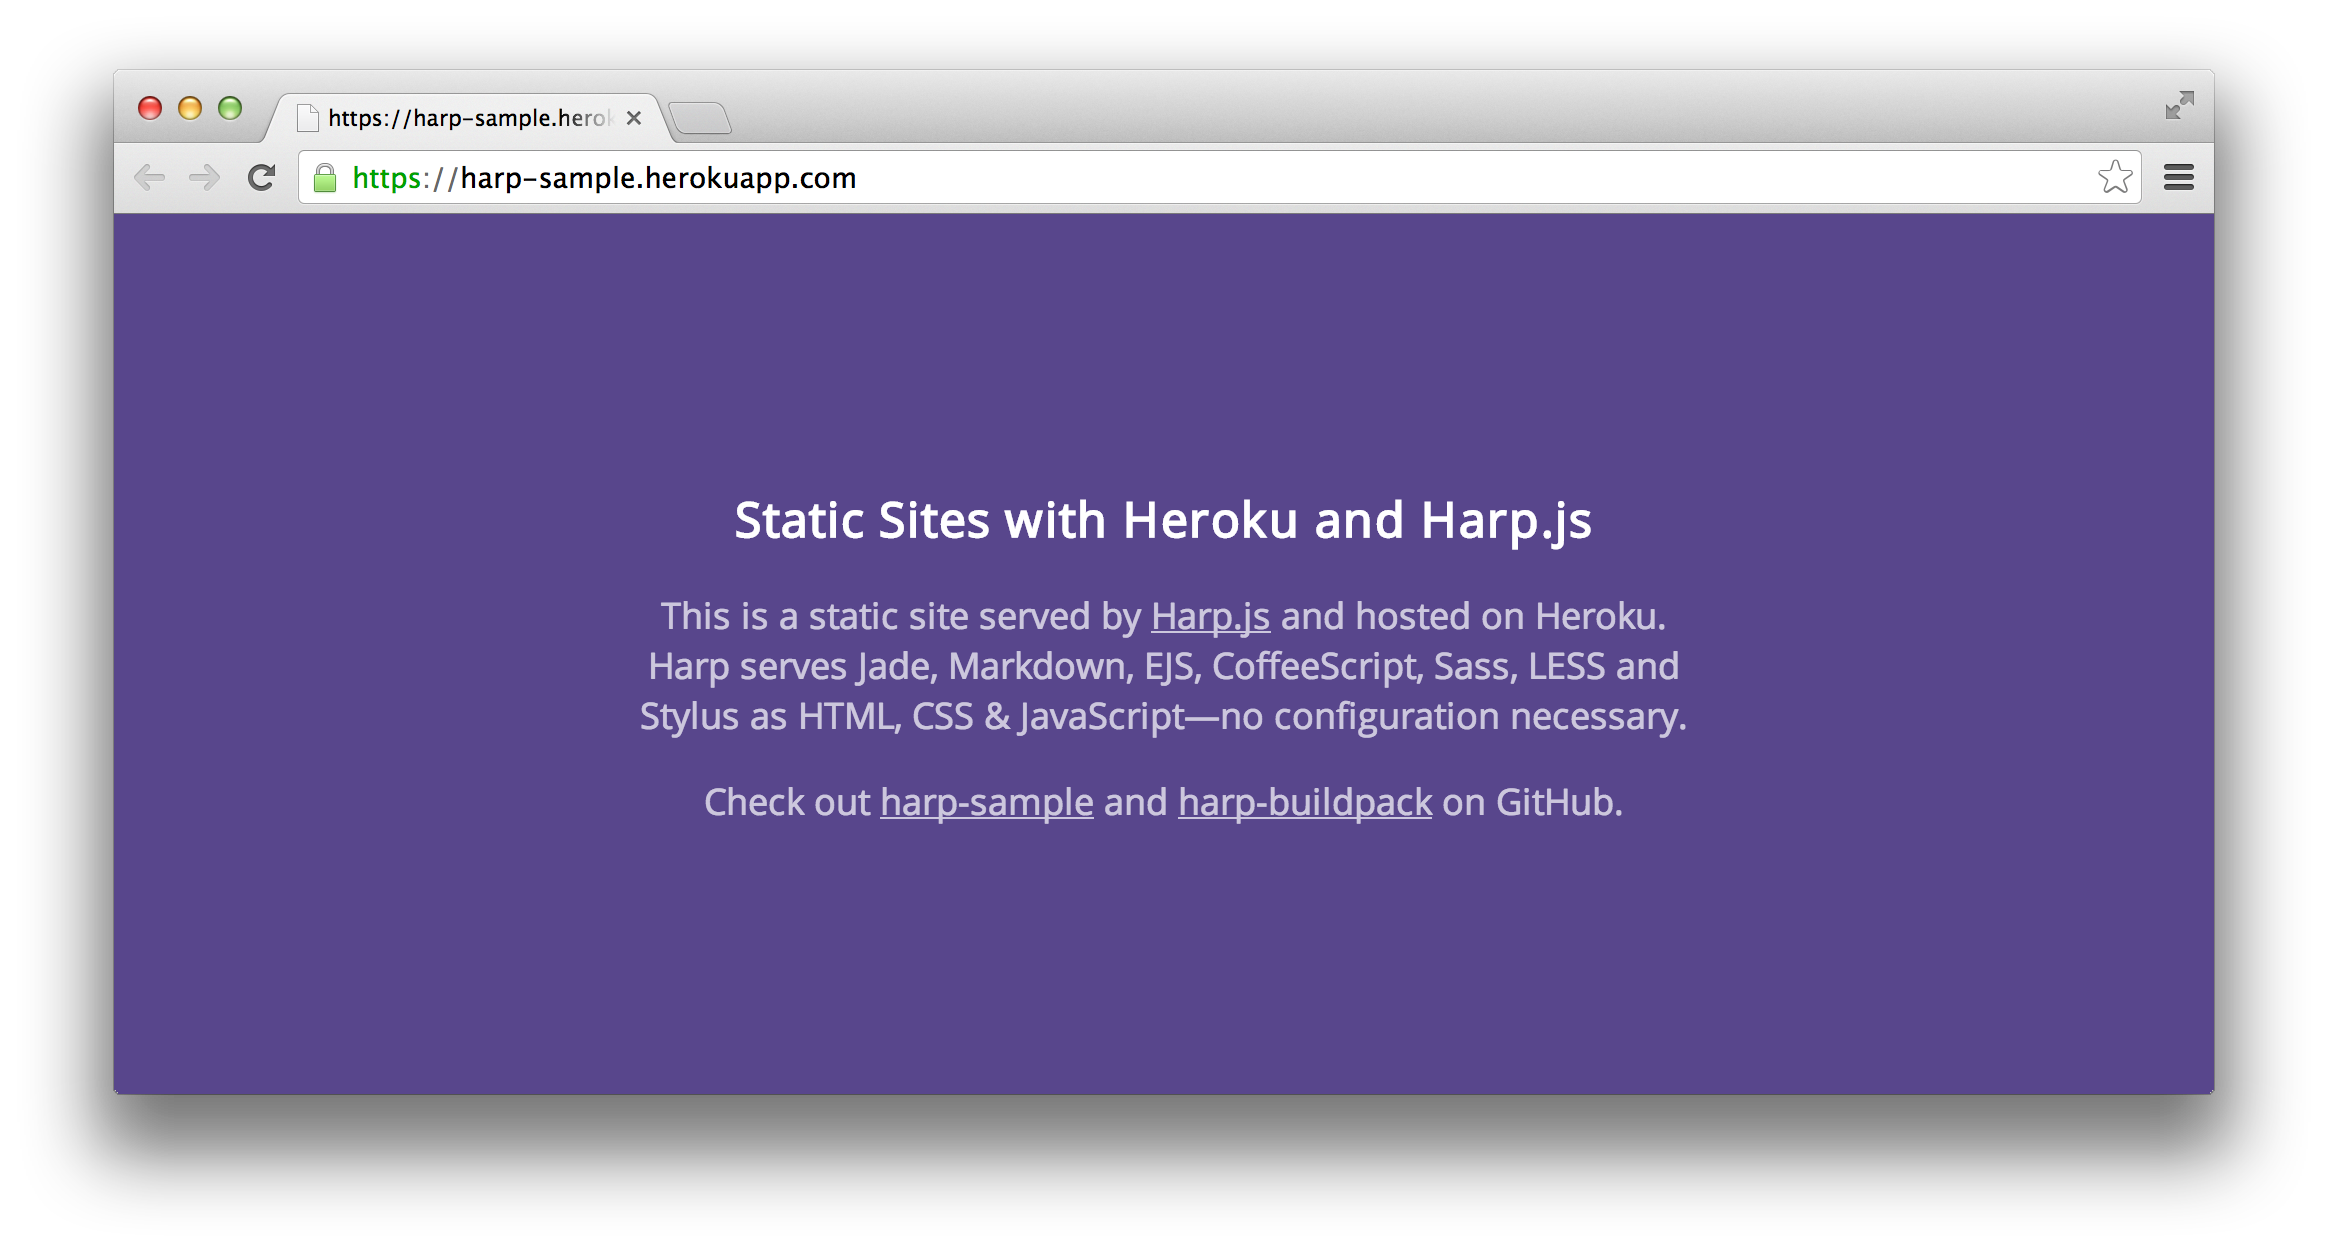Viewport: 2328px width, 1252px height.
Task: Open a new tab with the blank tab button
Action: 700,119
